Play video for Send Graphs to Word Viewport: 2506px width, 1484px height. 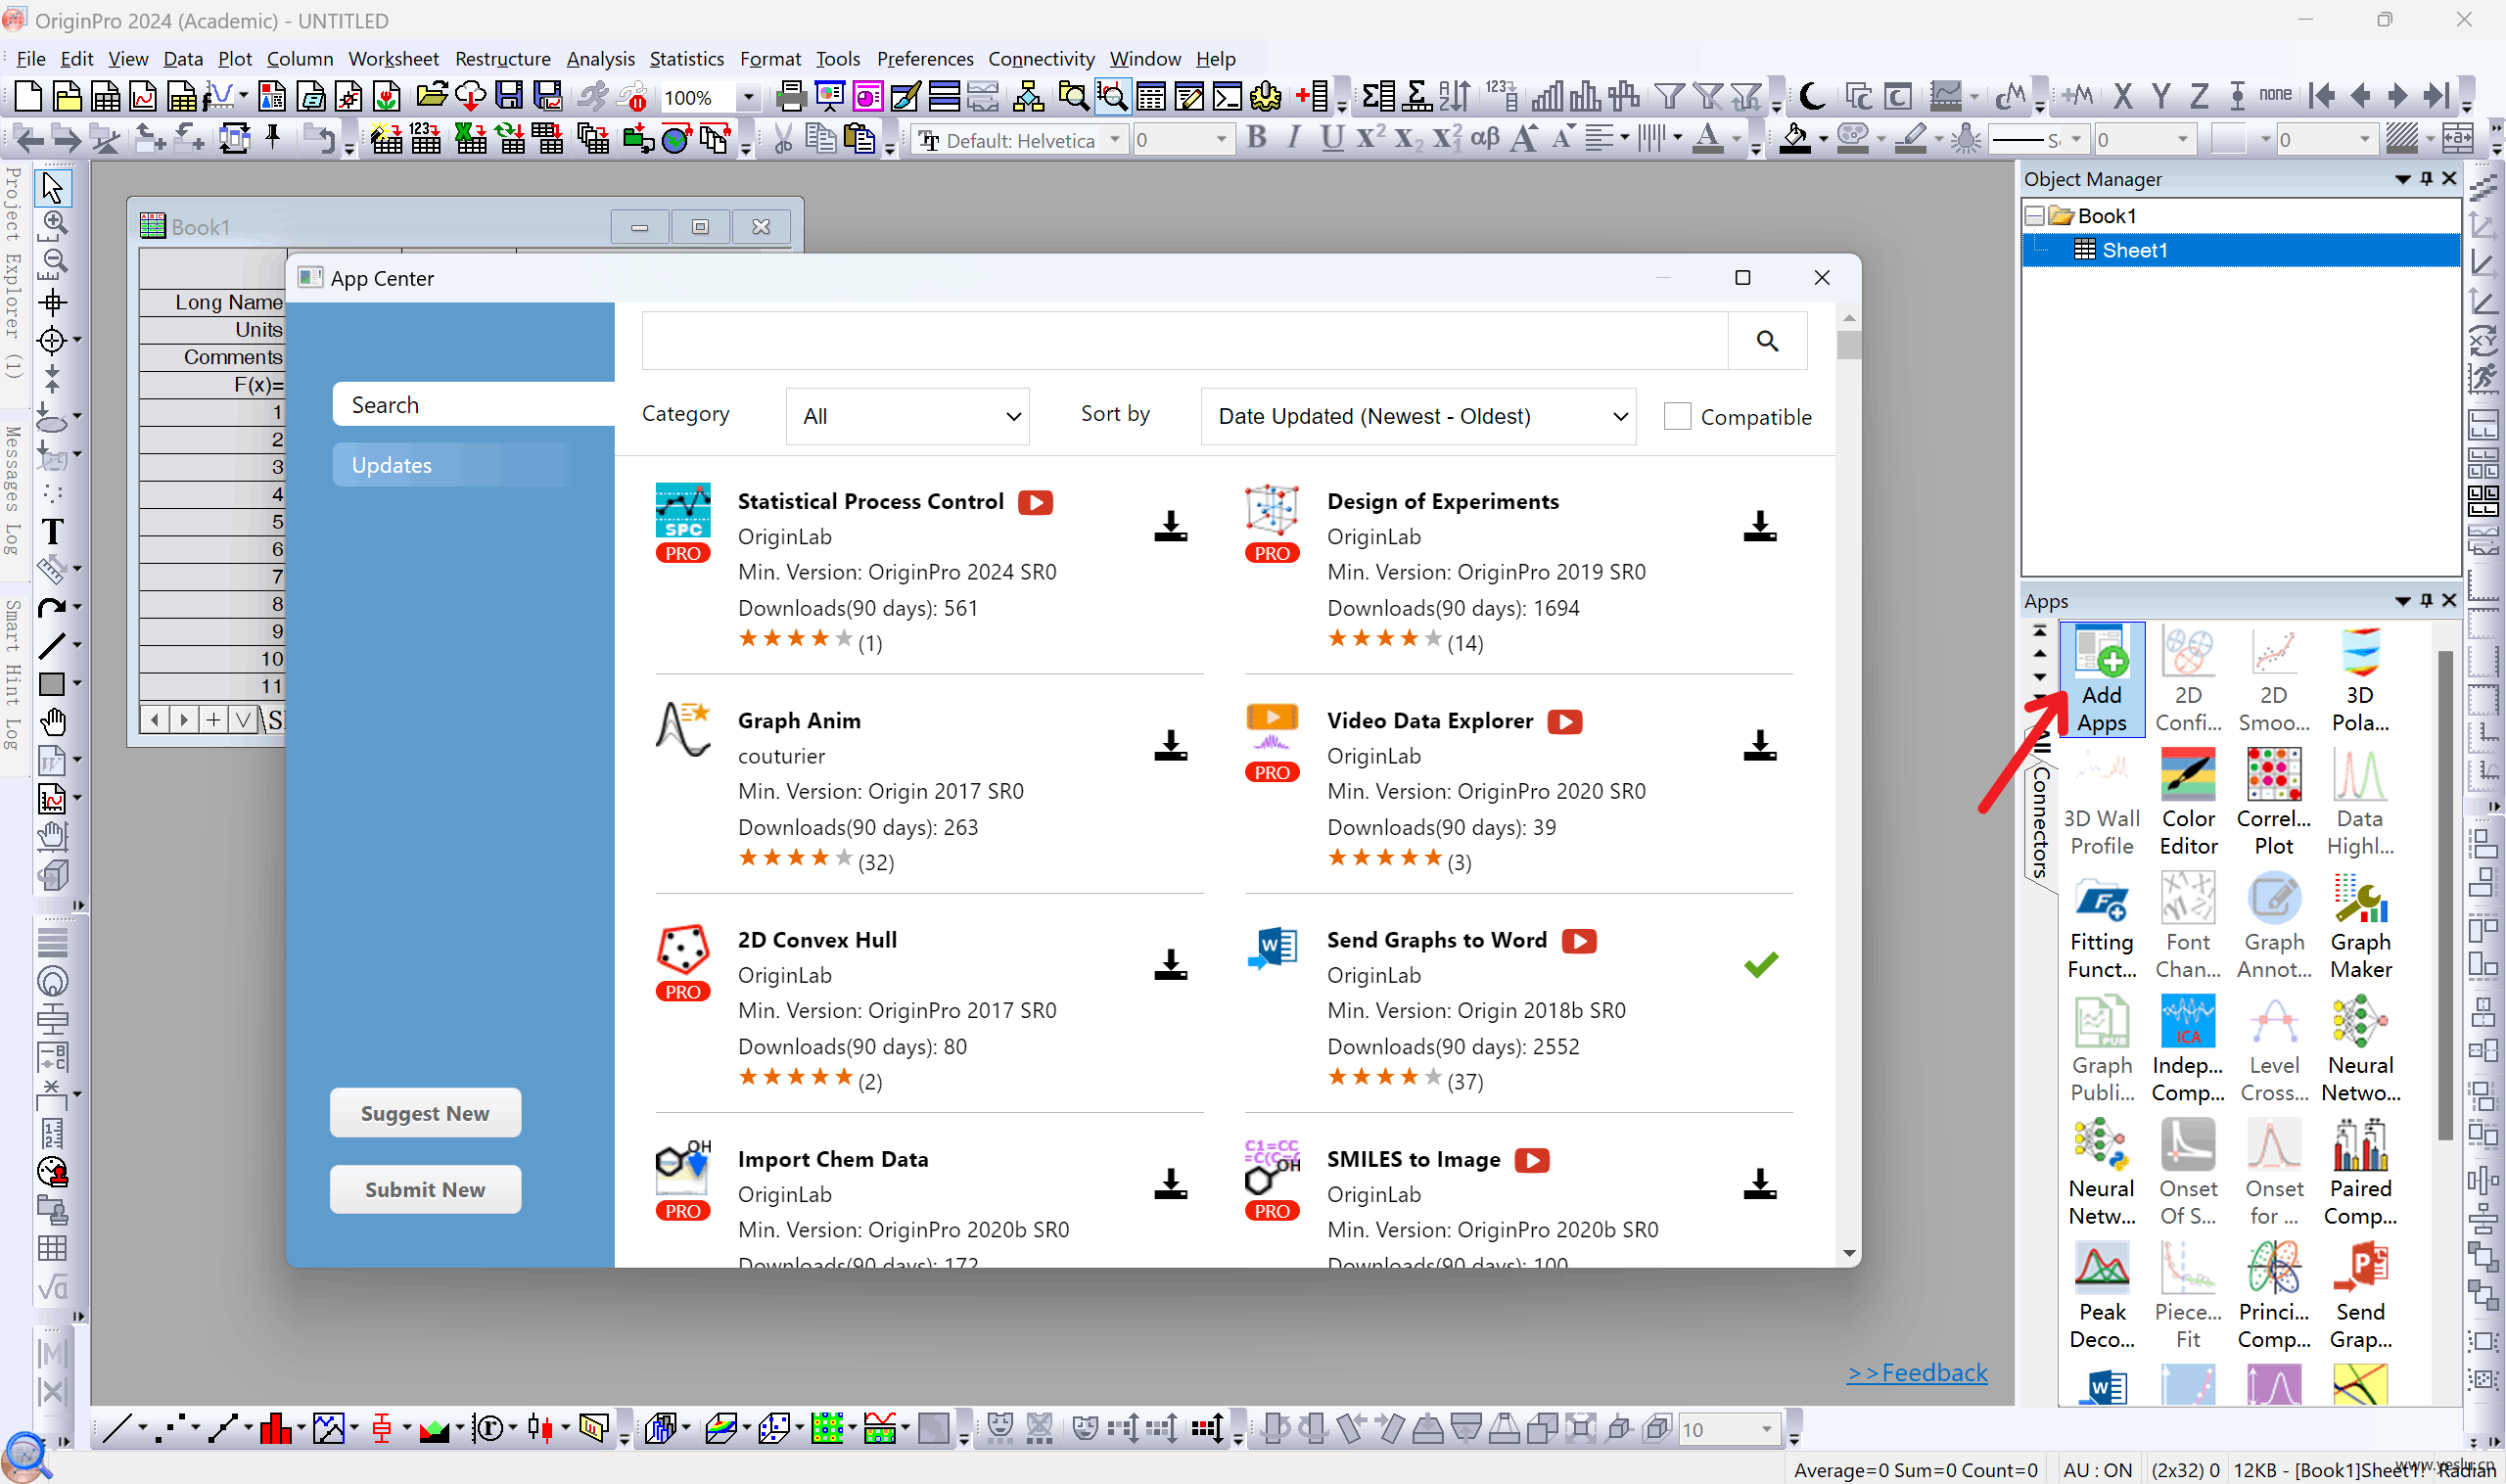click(1578, 941)
